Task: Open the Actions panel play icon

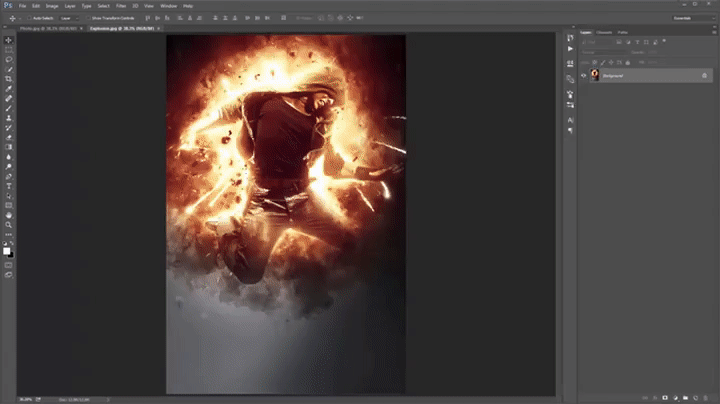Action: (x=570, y=48)
